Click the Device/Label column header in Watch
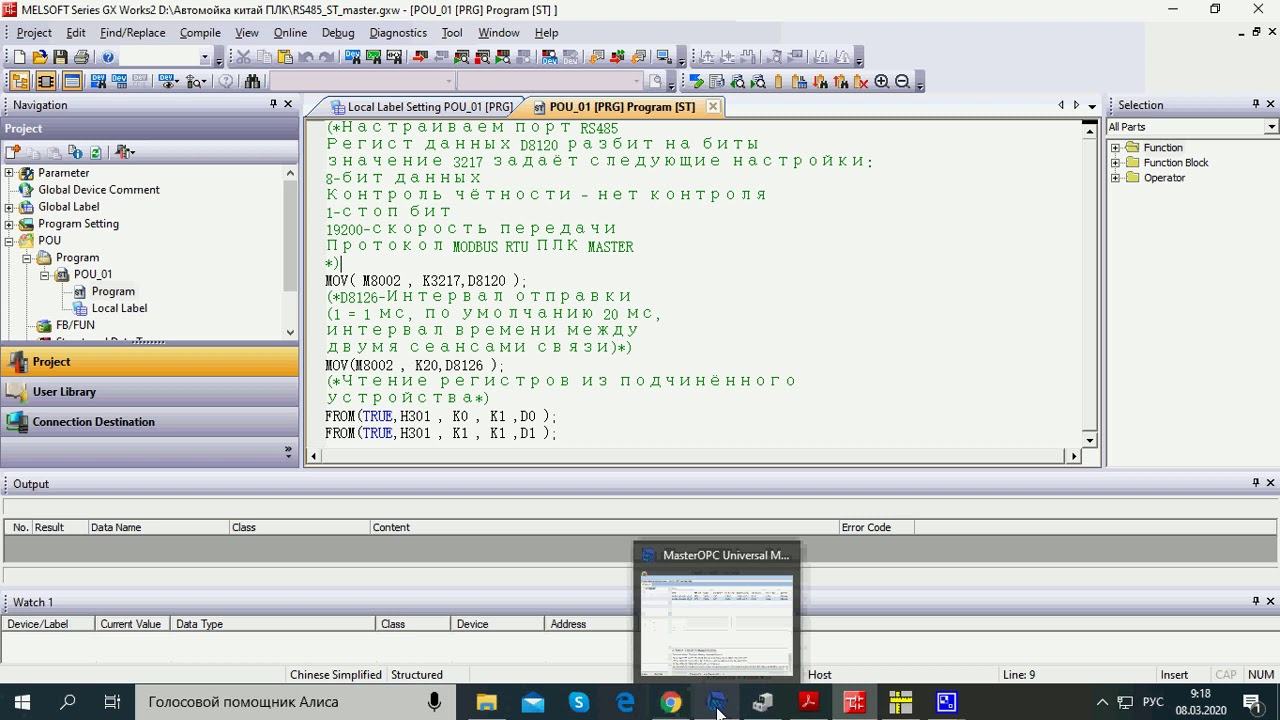This screenshot has width=1280, height=720. [48, 624]
